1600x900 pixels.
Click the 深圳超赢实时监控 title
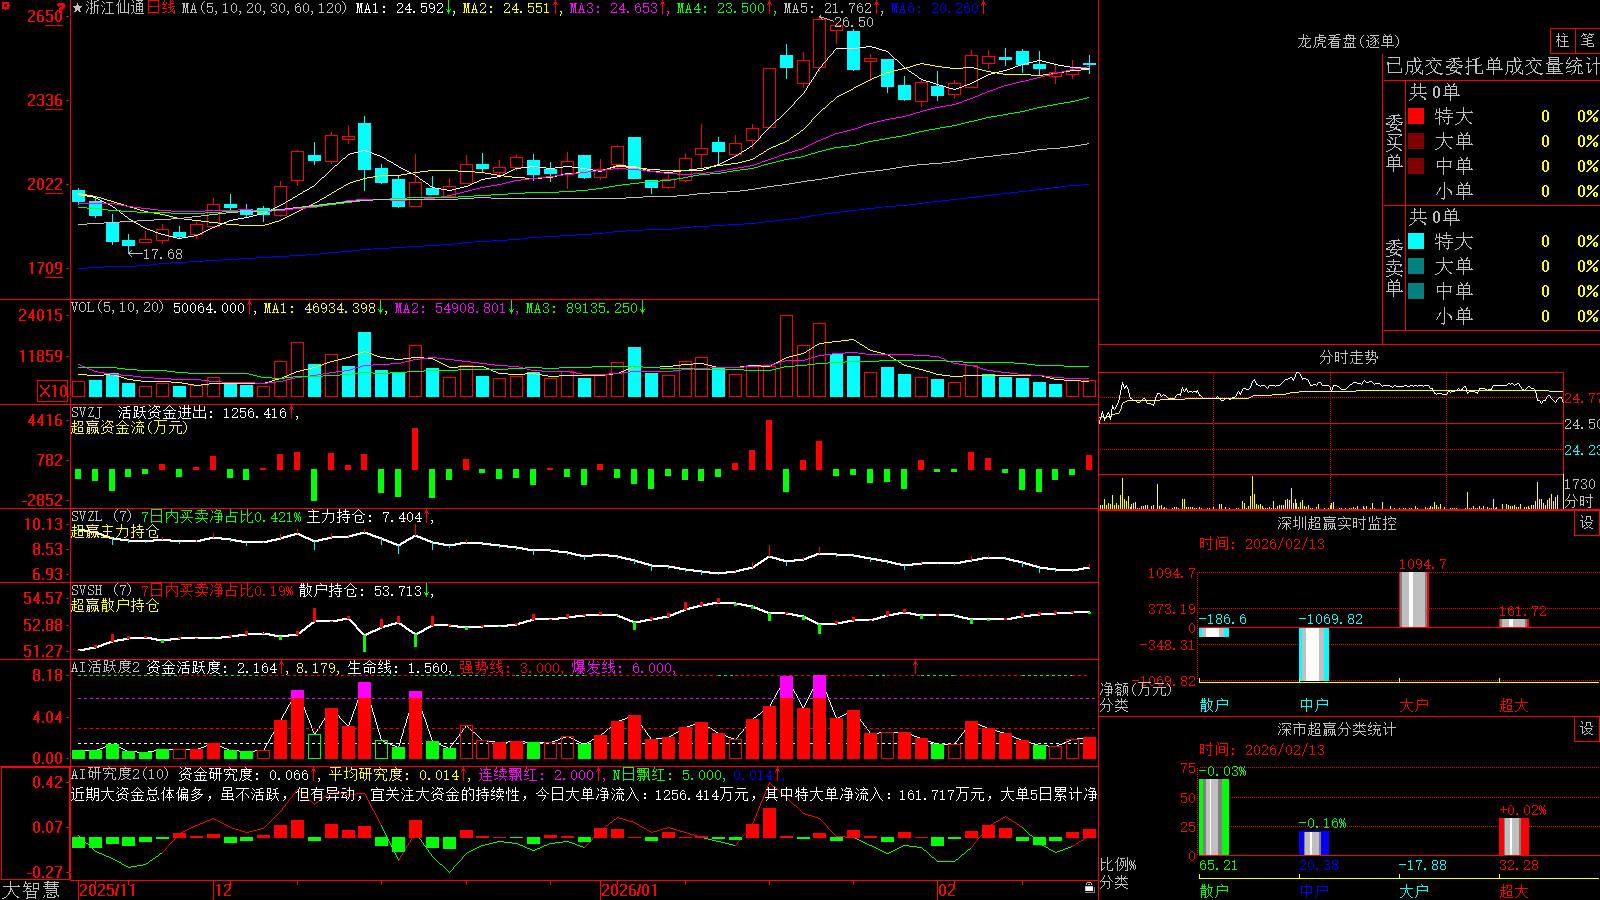pyautogui.click(x=1337, y=523)
